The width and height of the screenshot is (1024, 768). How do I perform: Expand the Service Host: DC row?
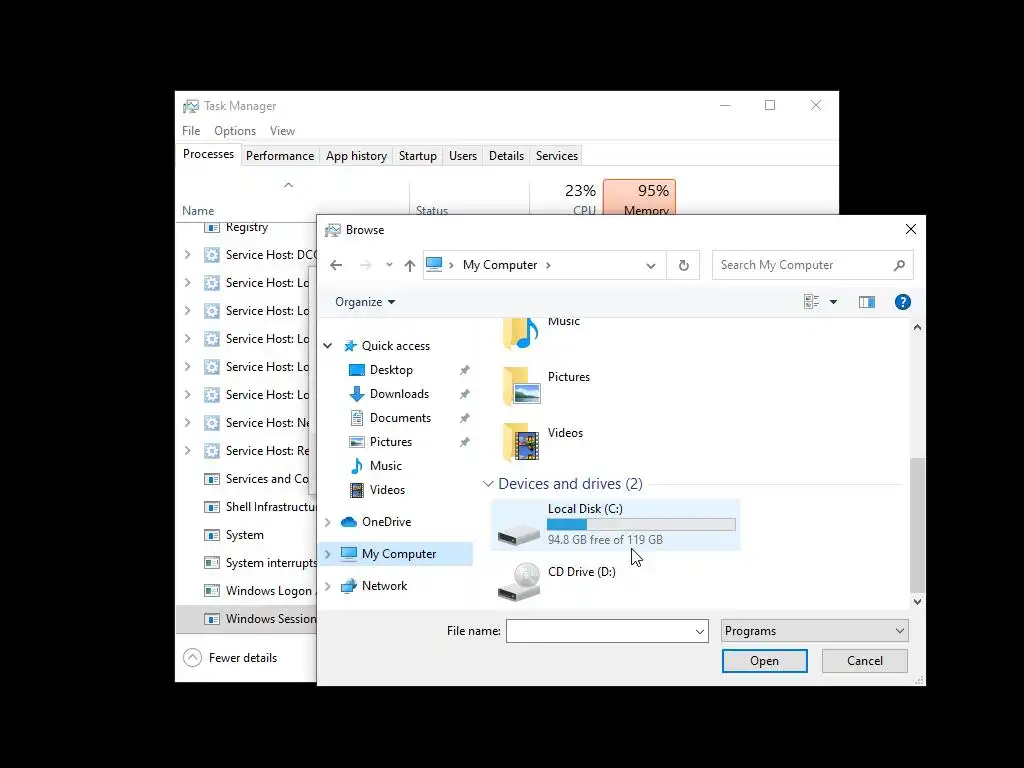click(x=187, y=255)
